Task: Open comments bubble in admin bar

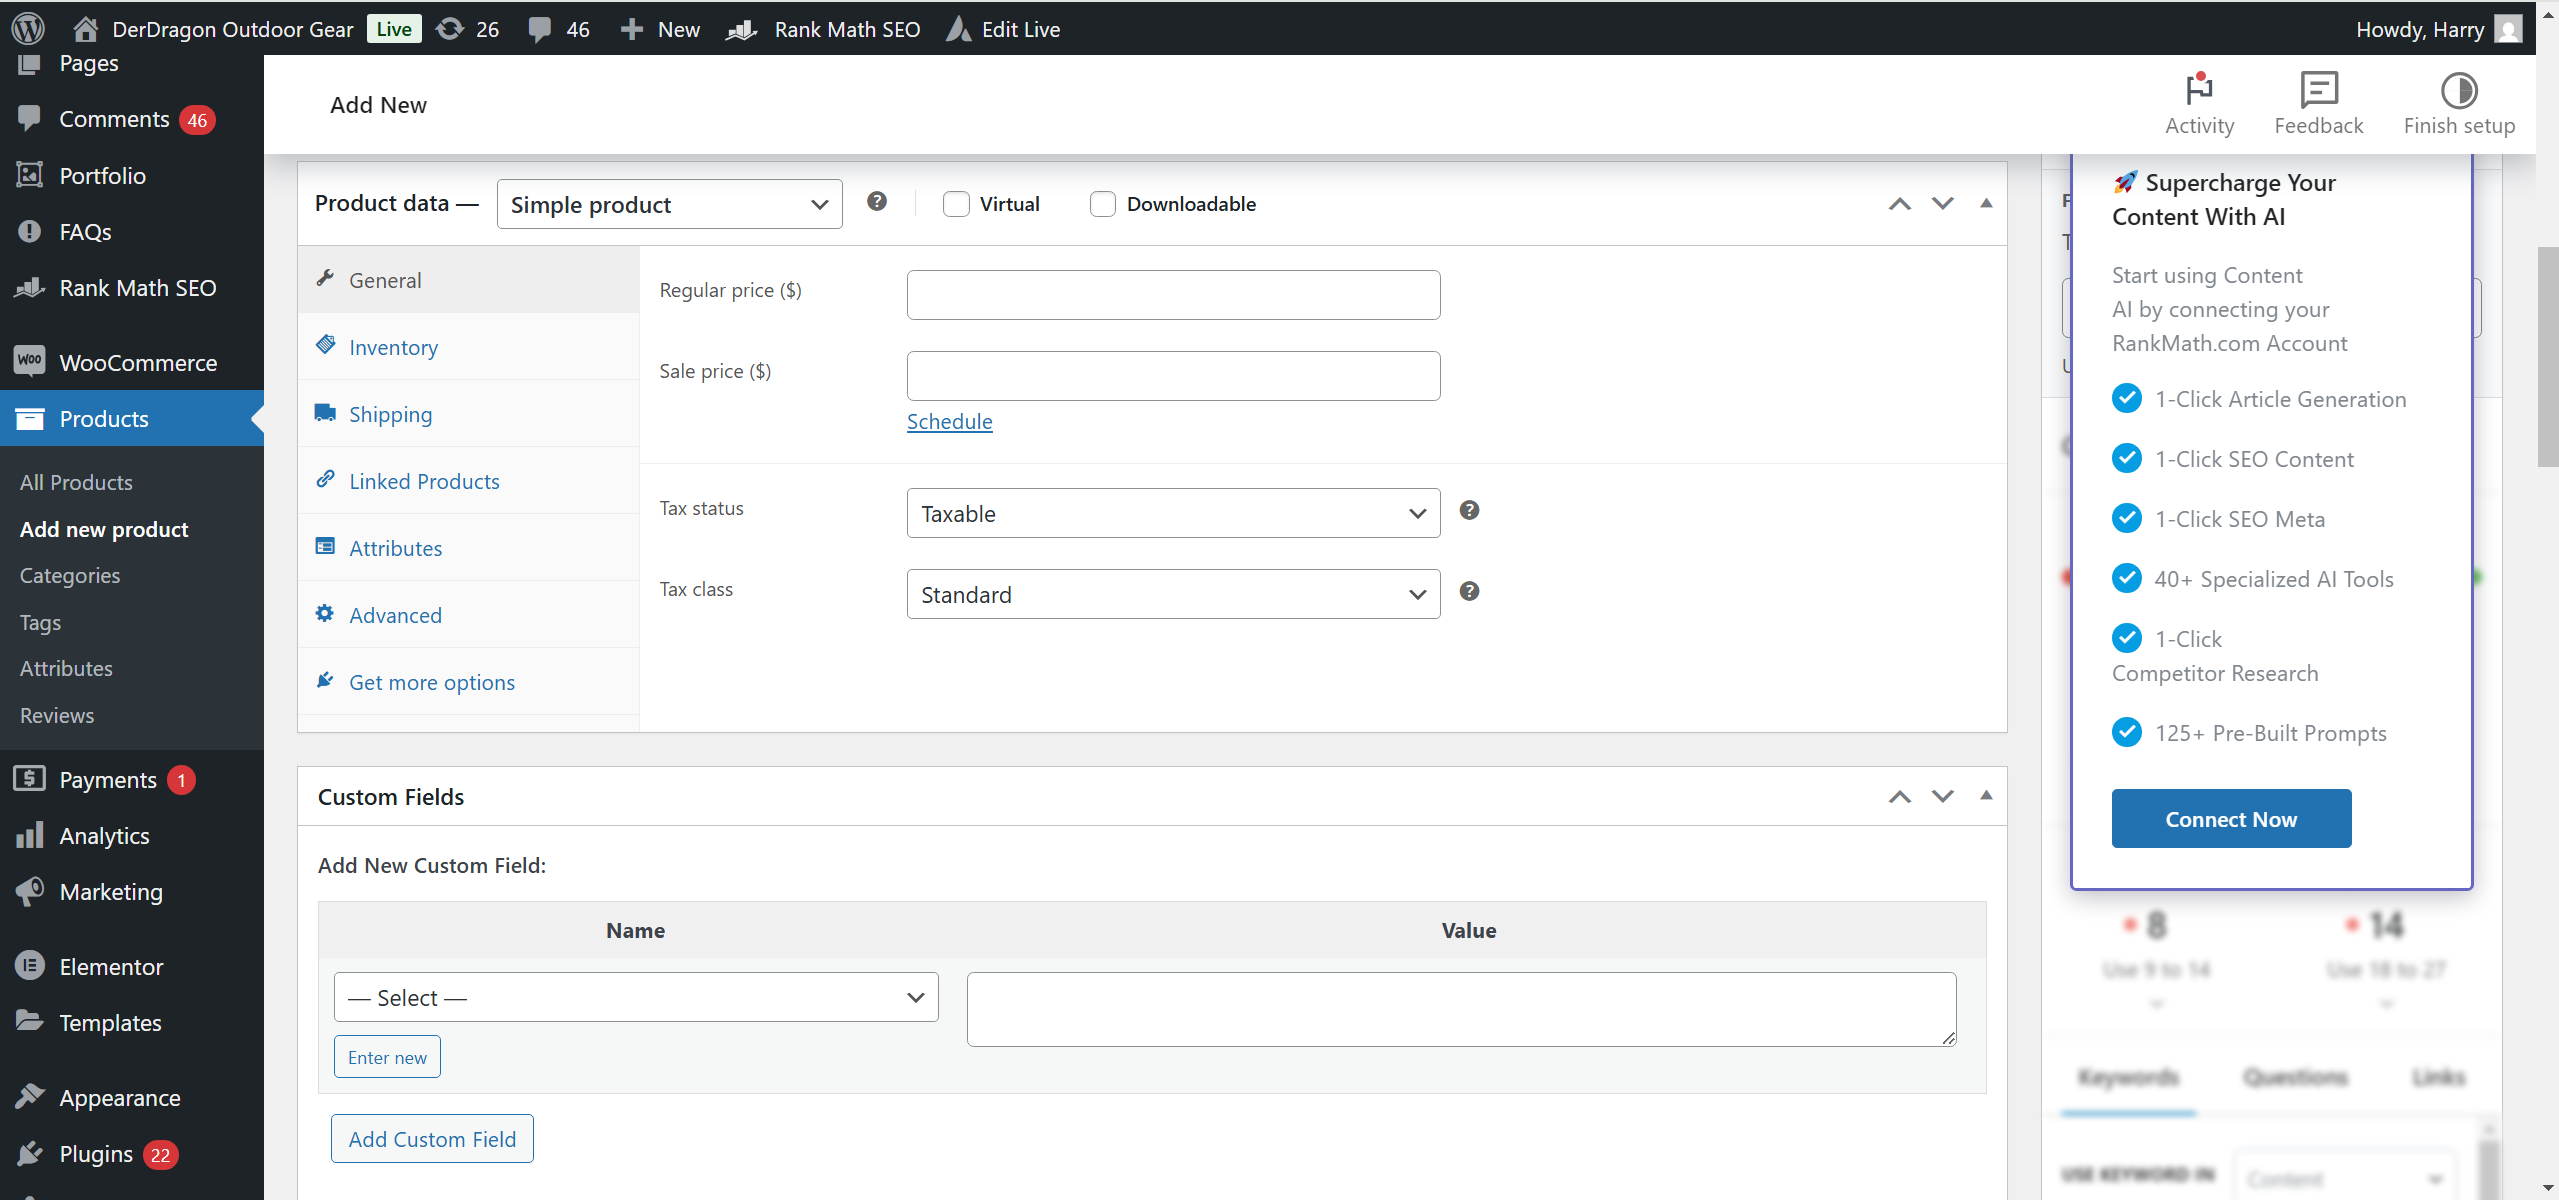Action: [x=540, y=29]
